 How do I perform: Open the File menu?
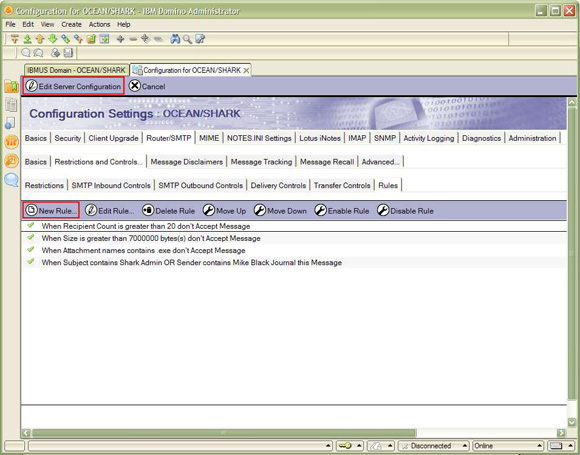(10, 24)
